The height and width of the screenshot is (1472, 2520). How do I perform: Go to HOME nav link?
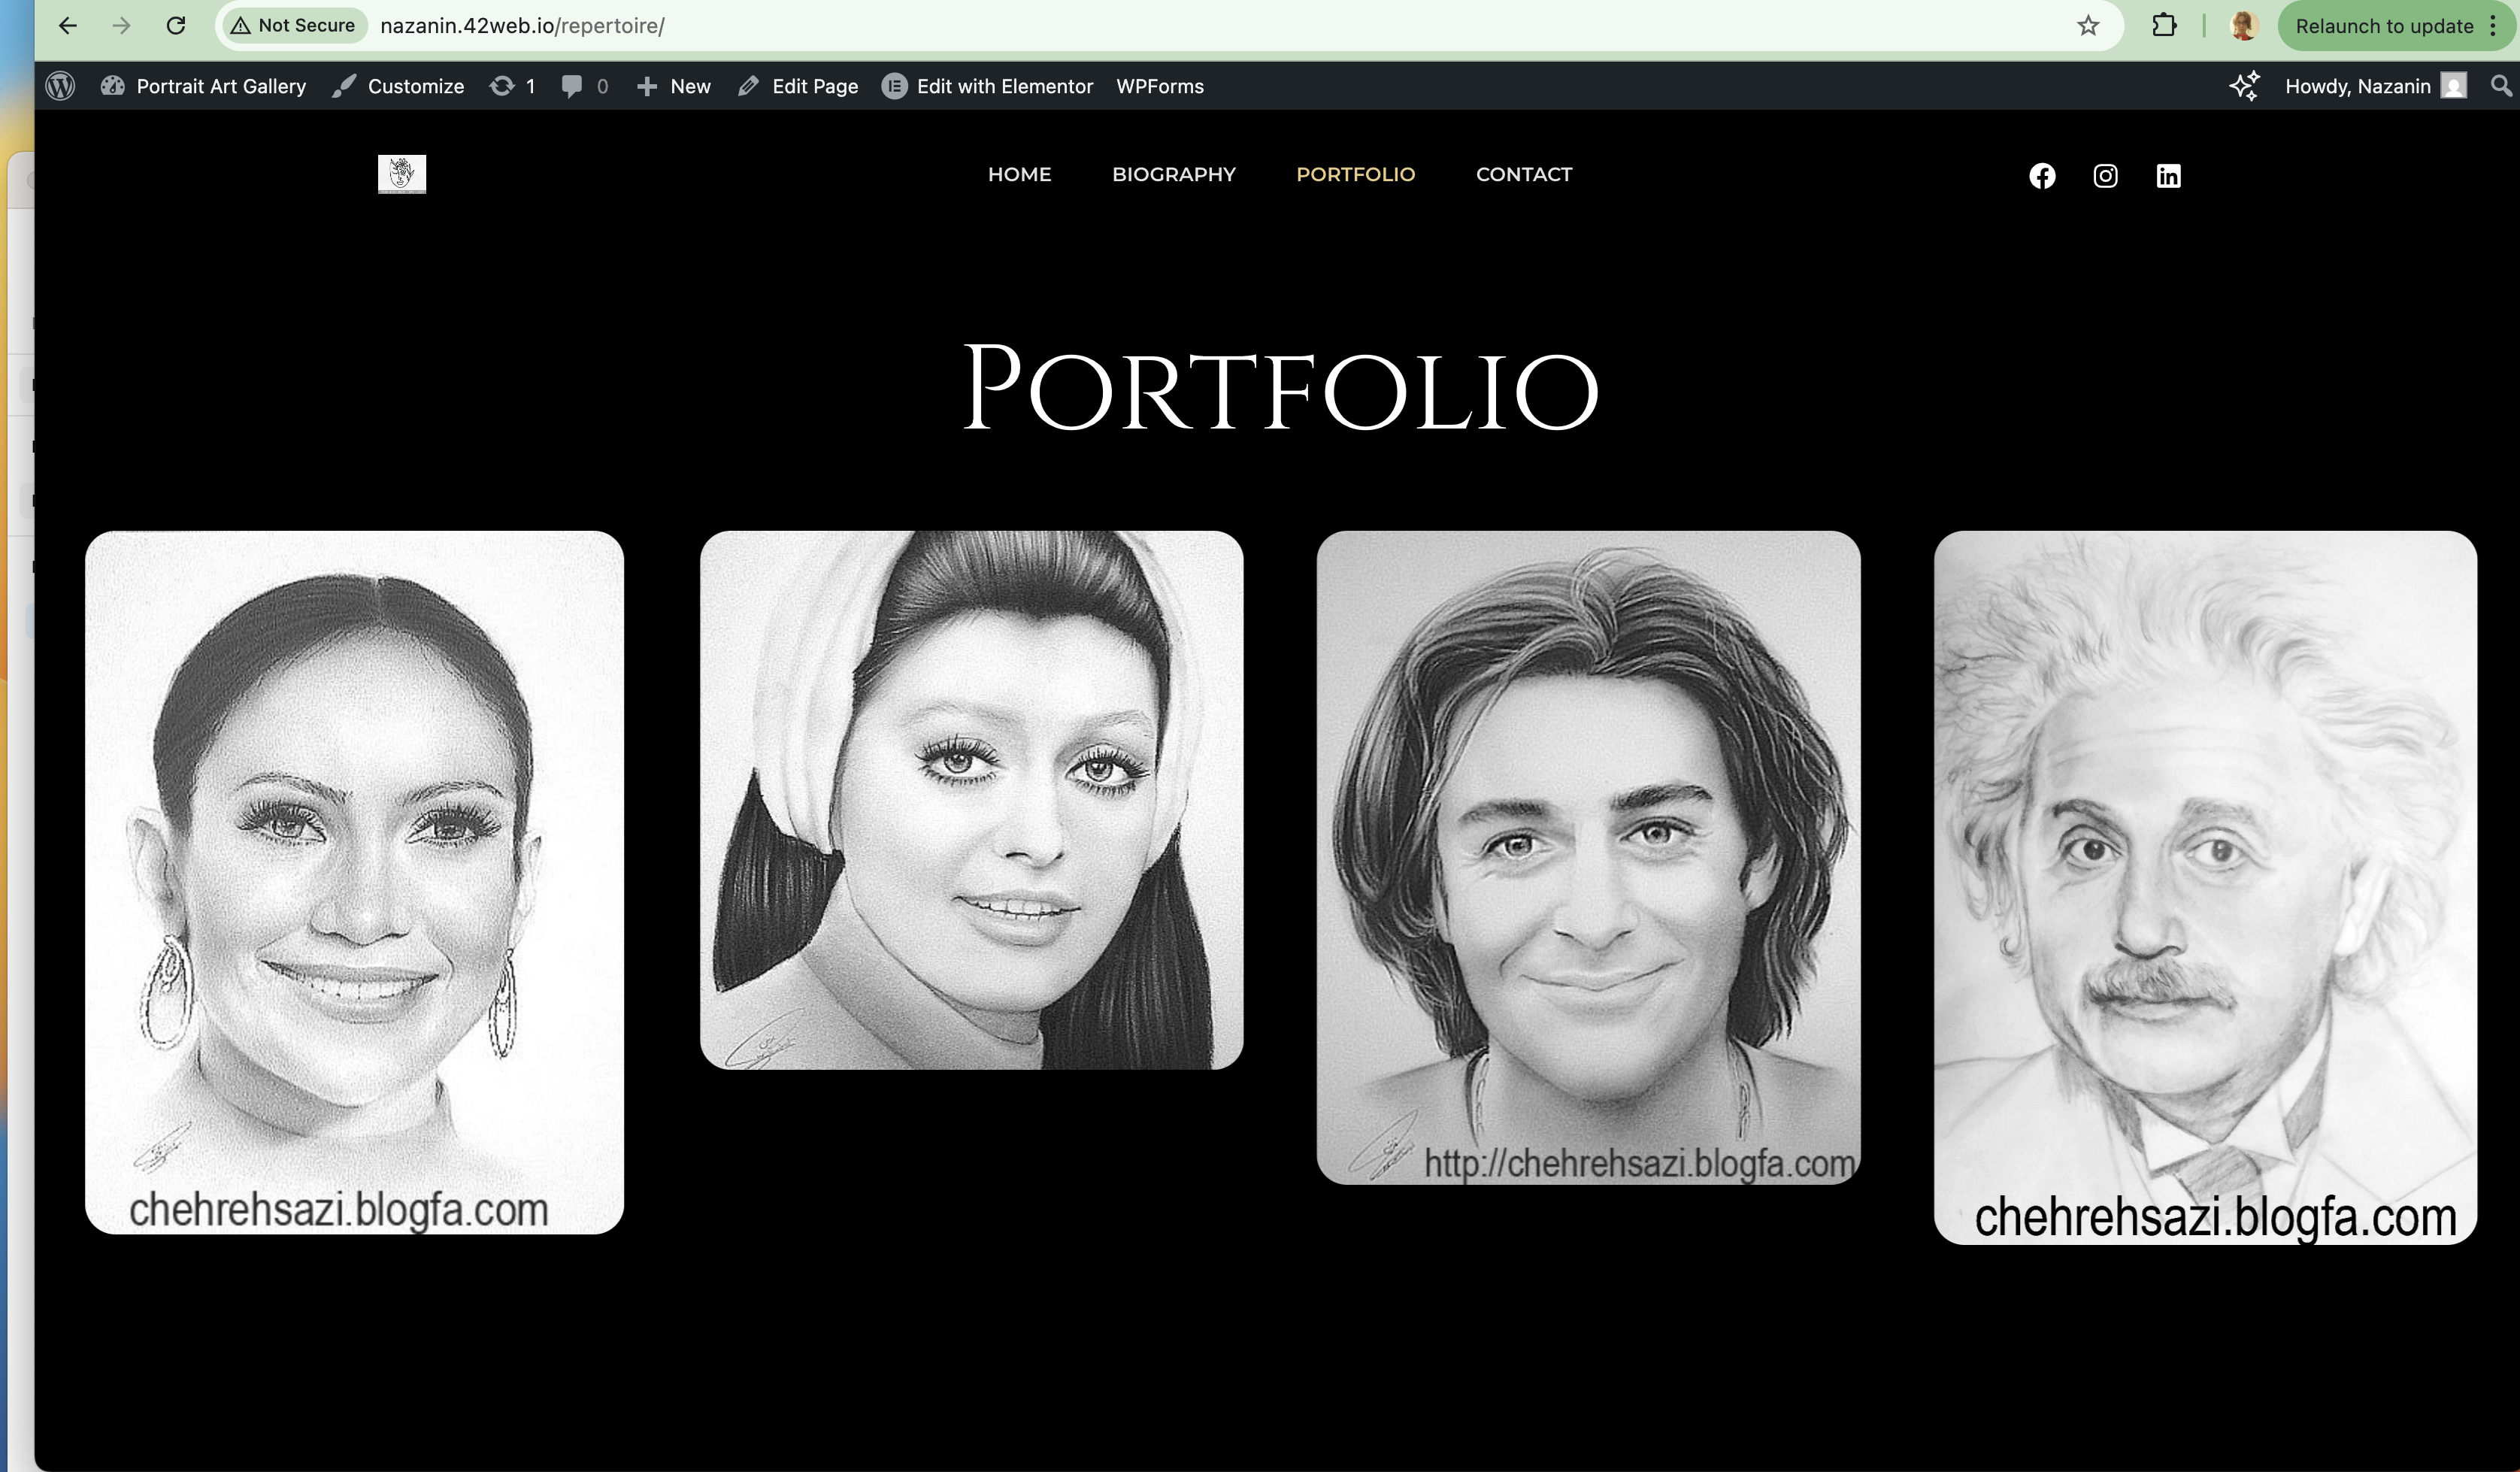click(1019, 174)
